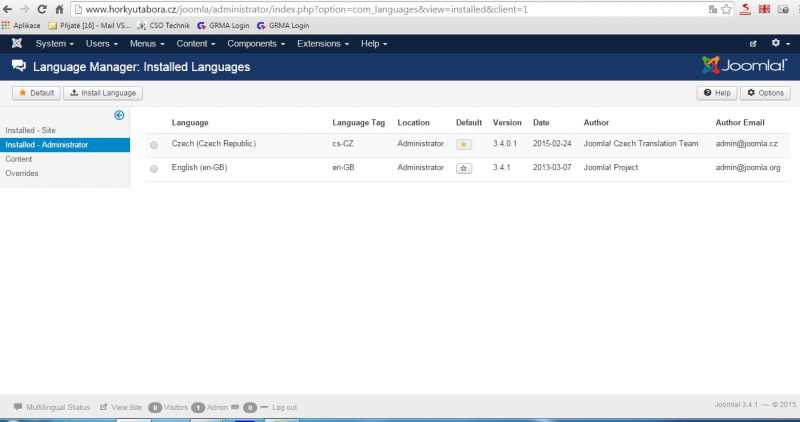The height and width of the screenshot is (422, 800).
Task: Open the settings gear dropdown
Action: pos(779,44)
